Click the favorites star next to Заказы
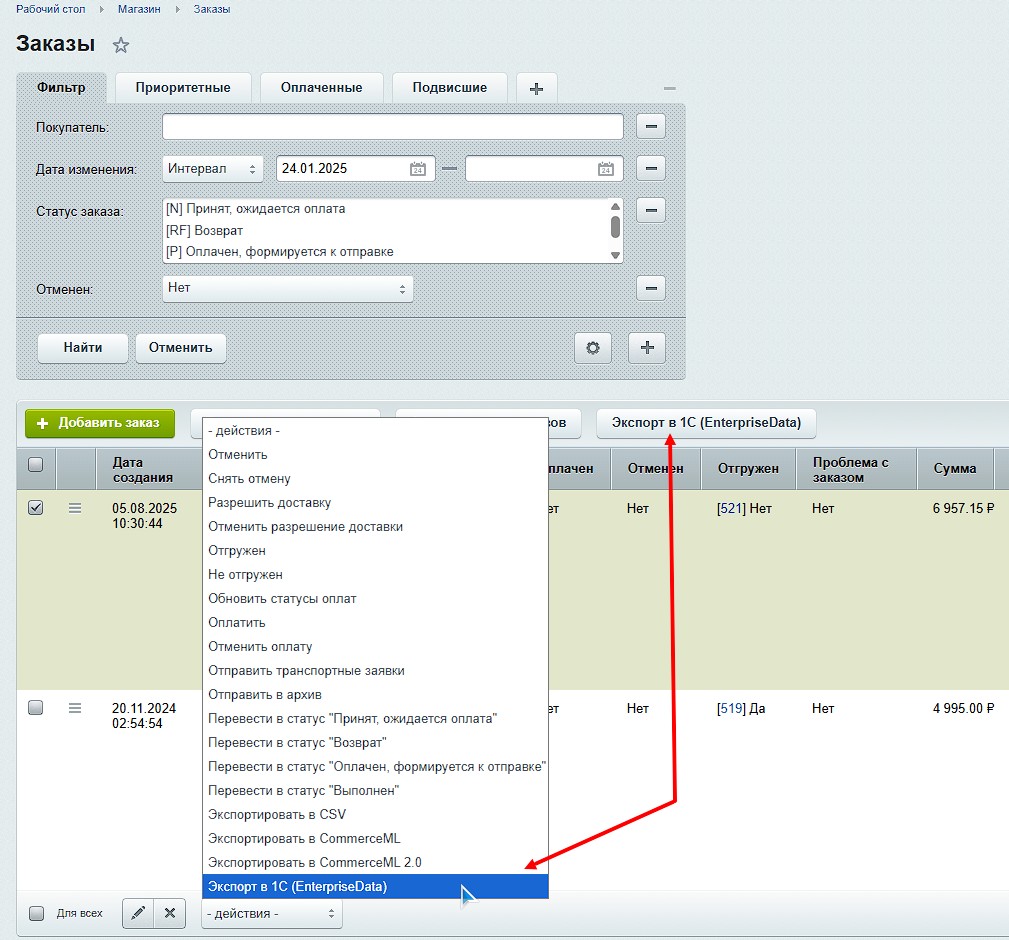 pos(121,45)
